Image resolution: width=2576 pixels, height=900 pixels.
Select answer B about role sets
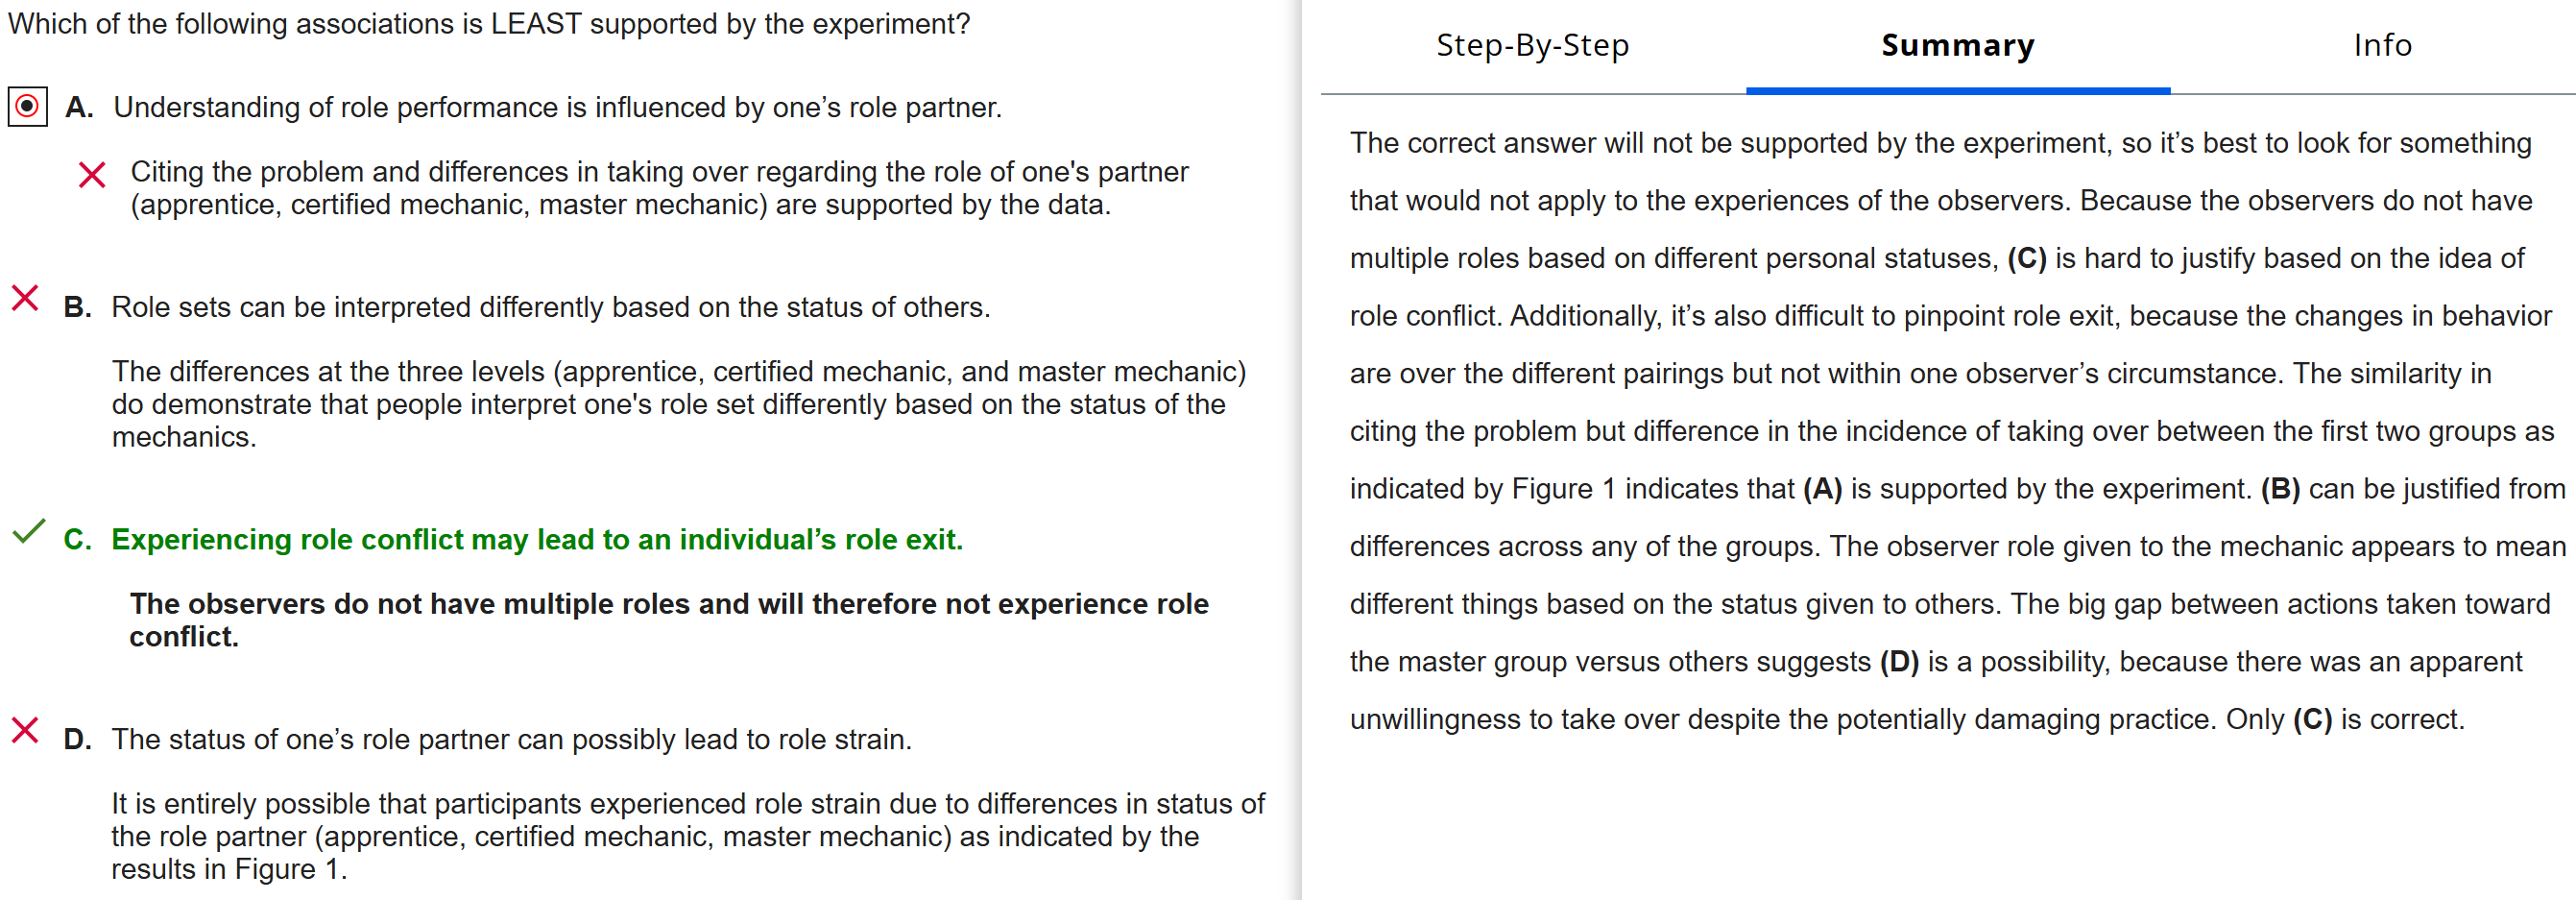point(550,307)
